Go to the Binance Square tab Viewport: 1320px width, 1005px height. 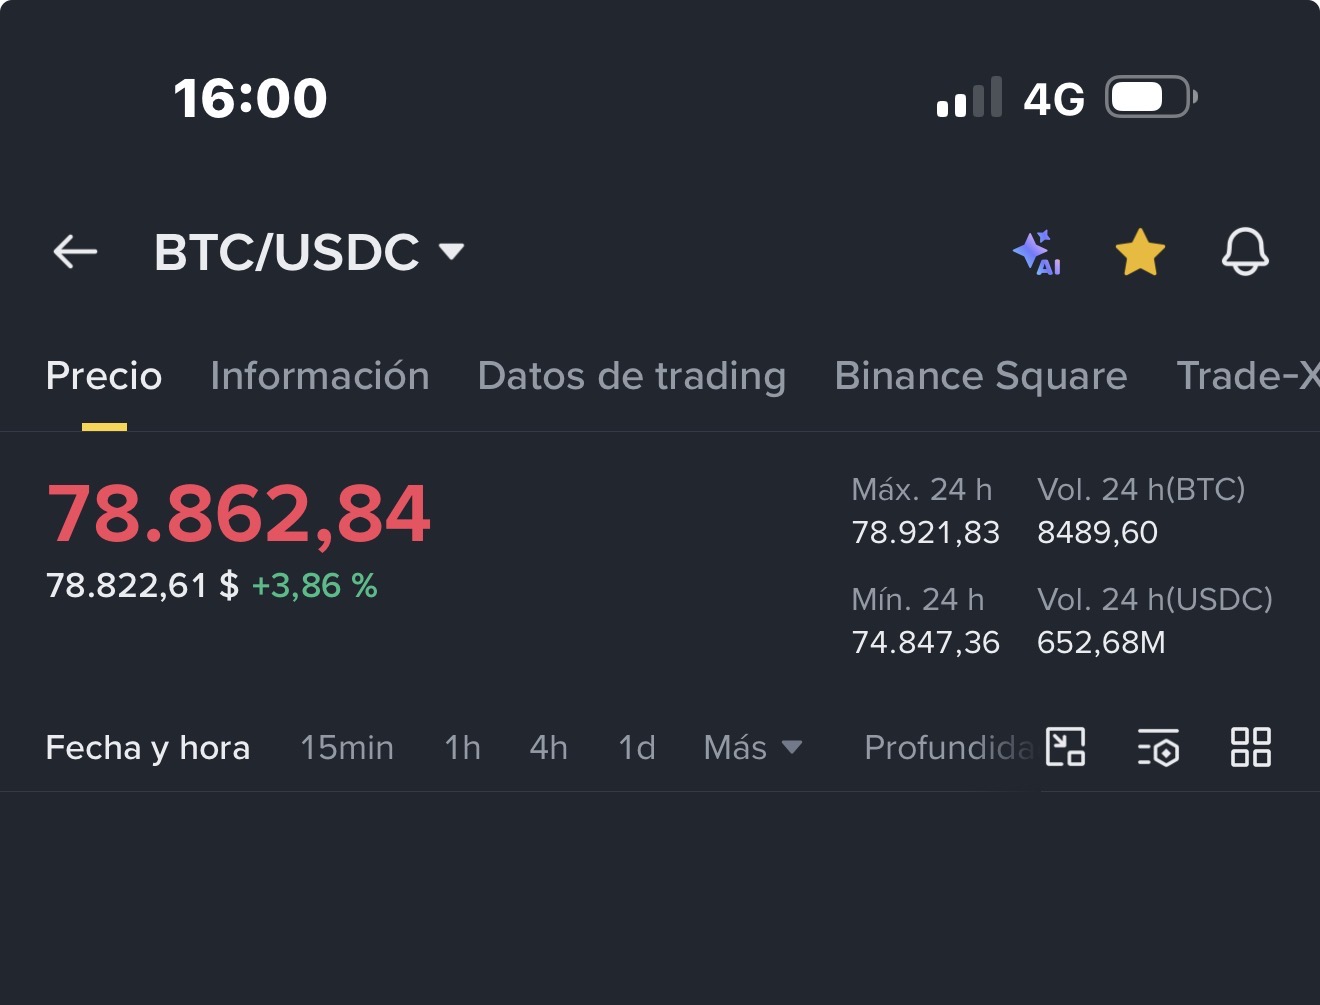pyautogui.click(x=981, y=376)
